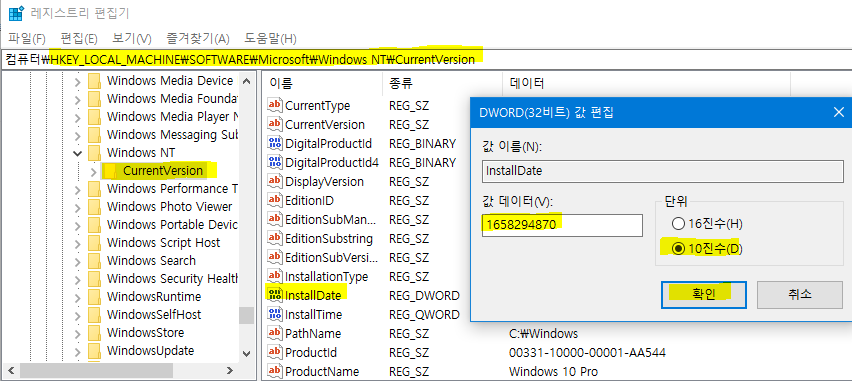Click the 값 데이터 field containing 1658294870
Screen dimensions: 852x381
pos(562,225)
